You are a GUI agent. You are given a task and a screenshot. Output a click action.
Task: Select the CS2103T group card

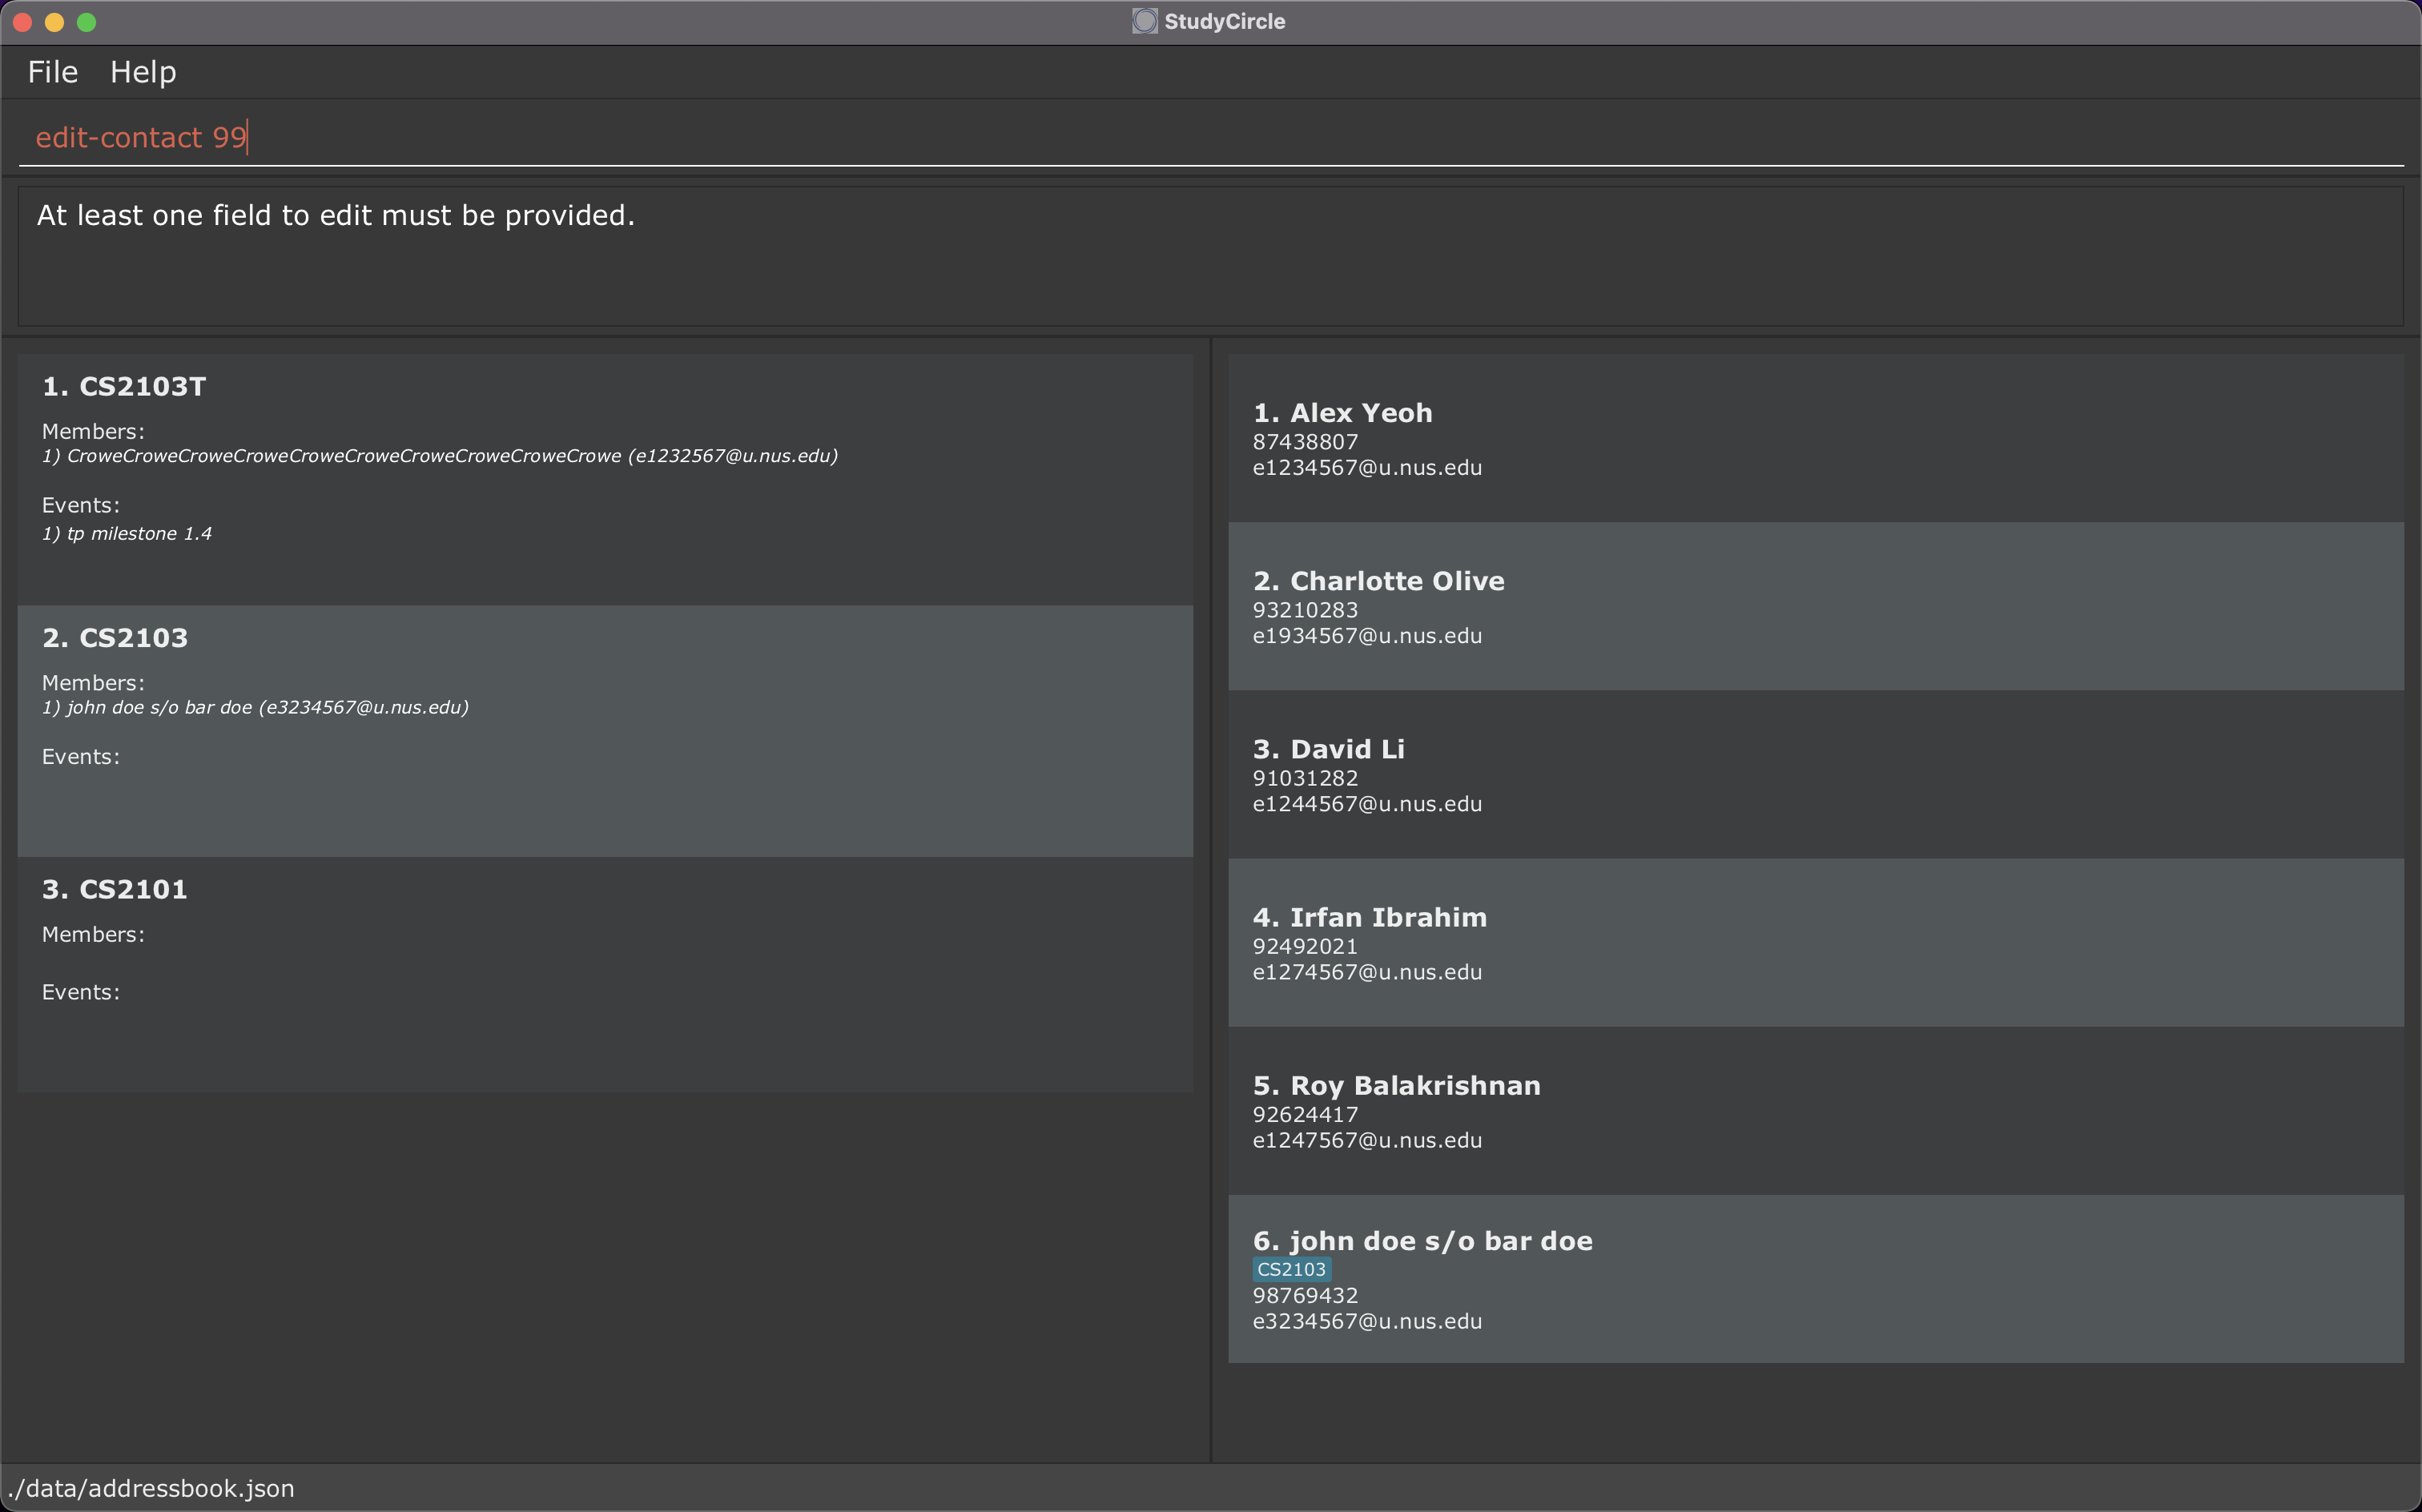[604, 478]
